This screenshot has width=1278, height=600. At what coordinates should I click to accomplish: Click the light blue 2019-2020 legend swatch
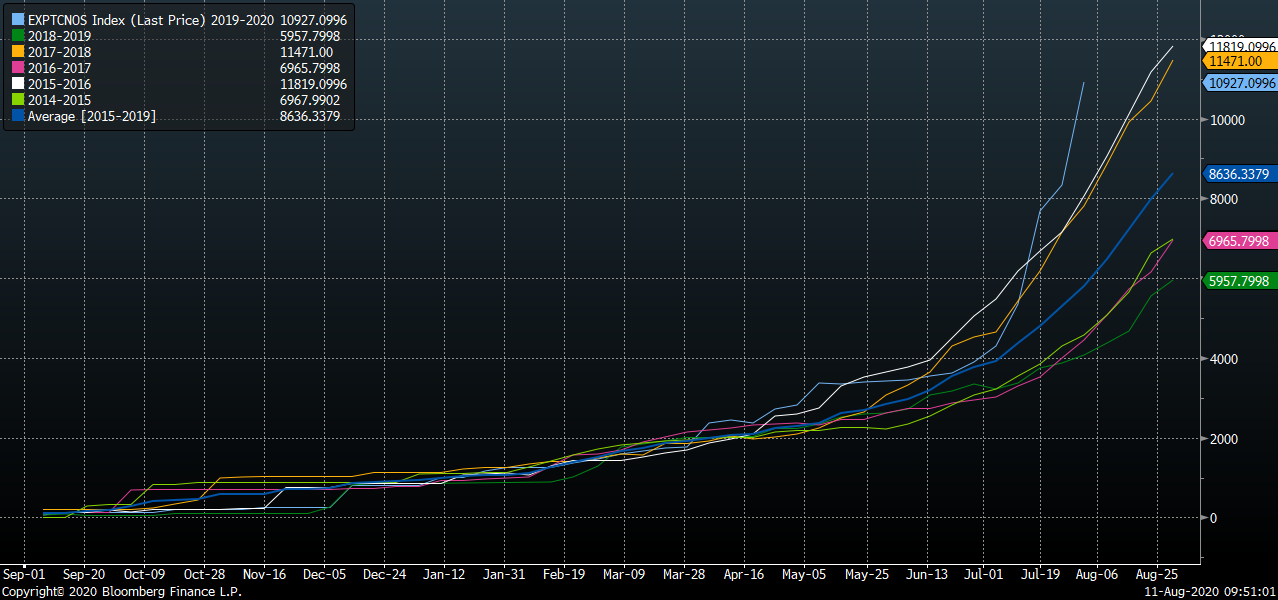tap(17, 20)
